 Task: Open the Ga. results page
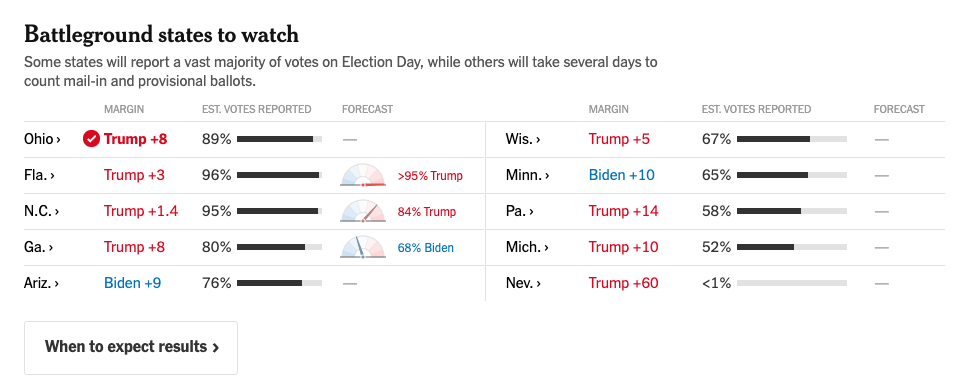click(x=38, y=247)
